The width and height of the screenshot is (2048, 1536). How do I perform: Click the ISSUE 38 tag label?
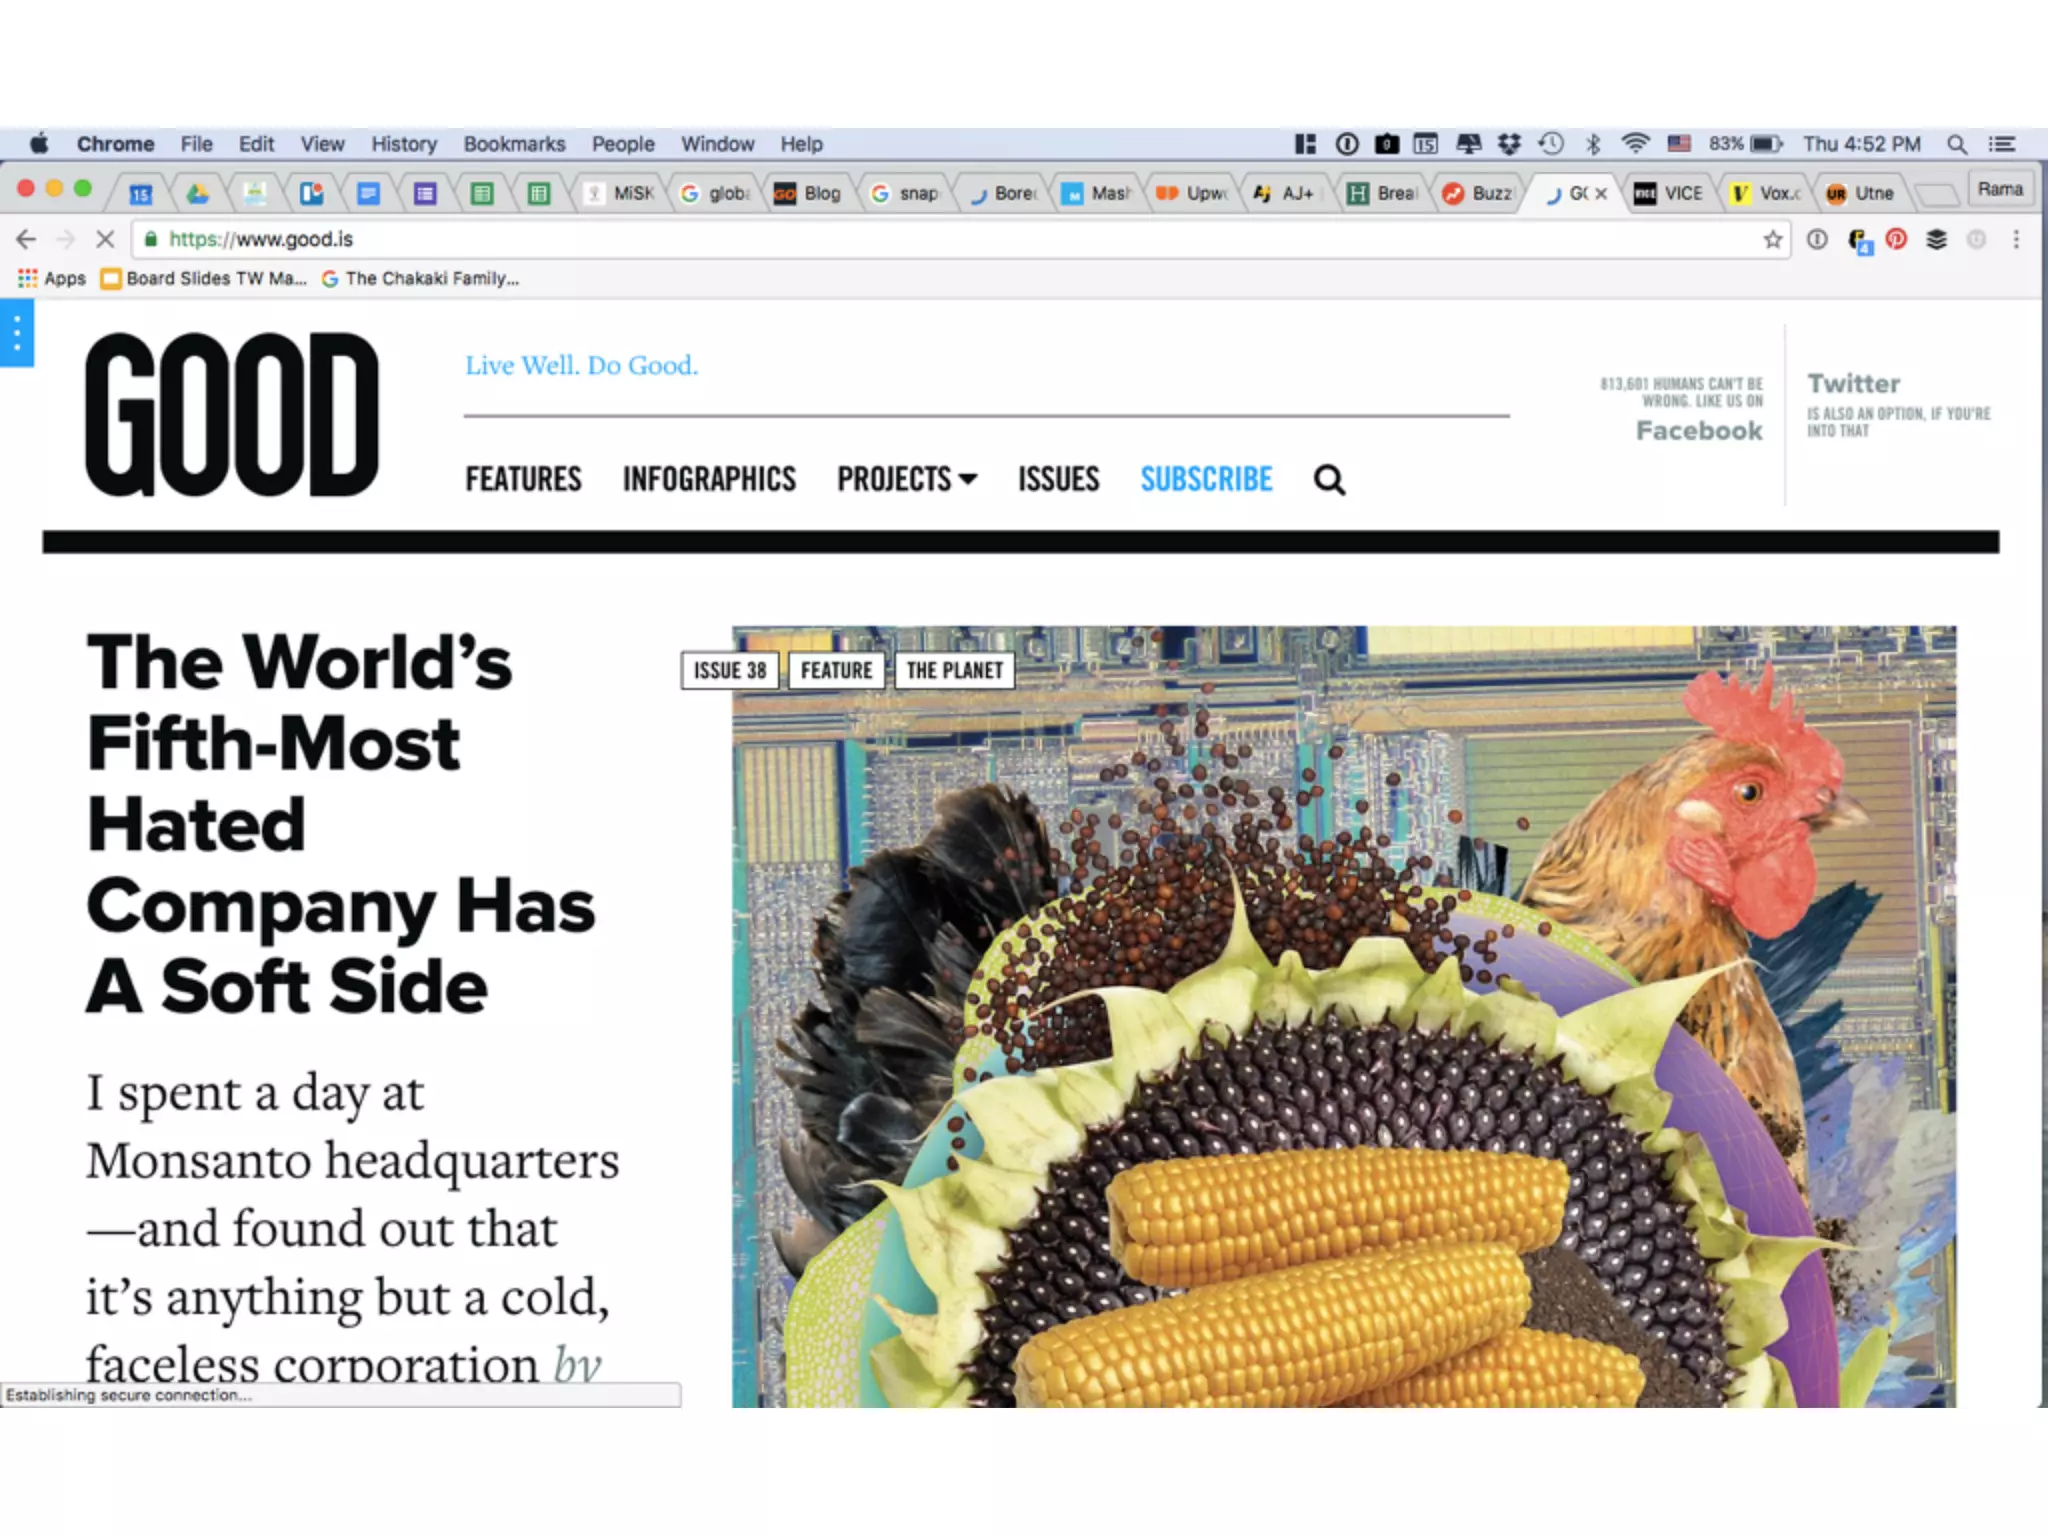[x=730, y=670]
